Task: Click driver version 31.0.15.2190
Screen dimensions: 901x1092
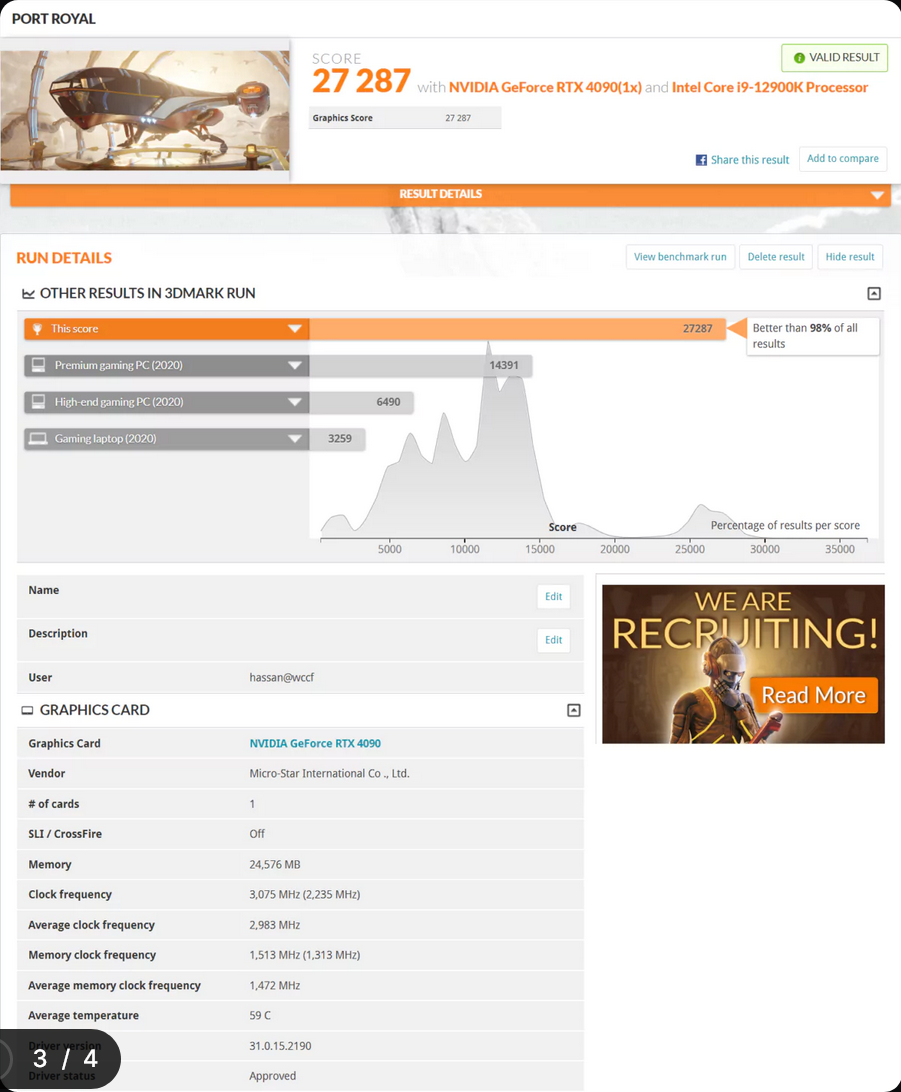Action: click(x=280, y=1047)
